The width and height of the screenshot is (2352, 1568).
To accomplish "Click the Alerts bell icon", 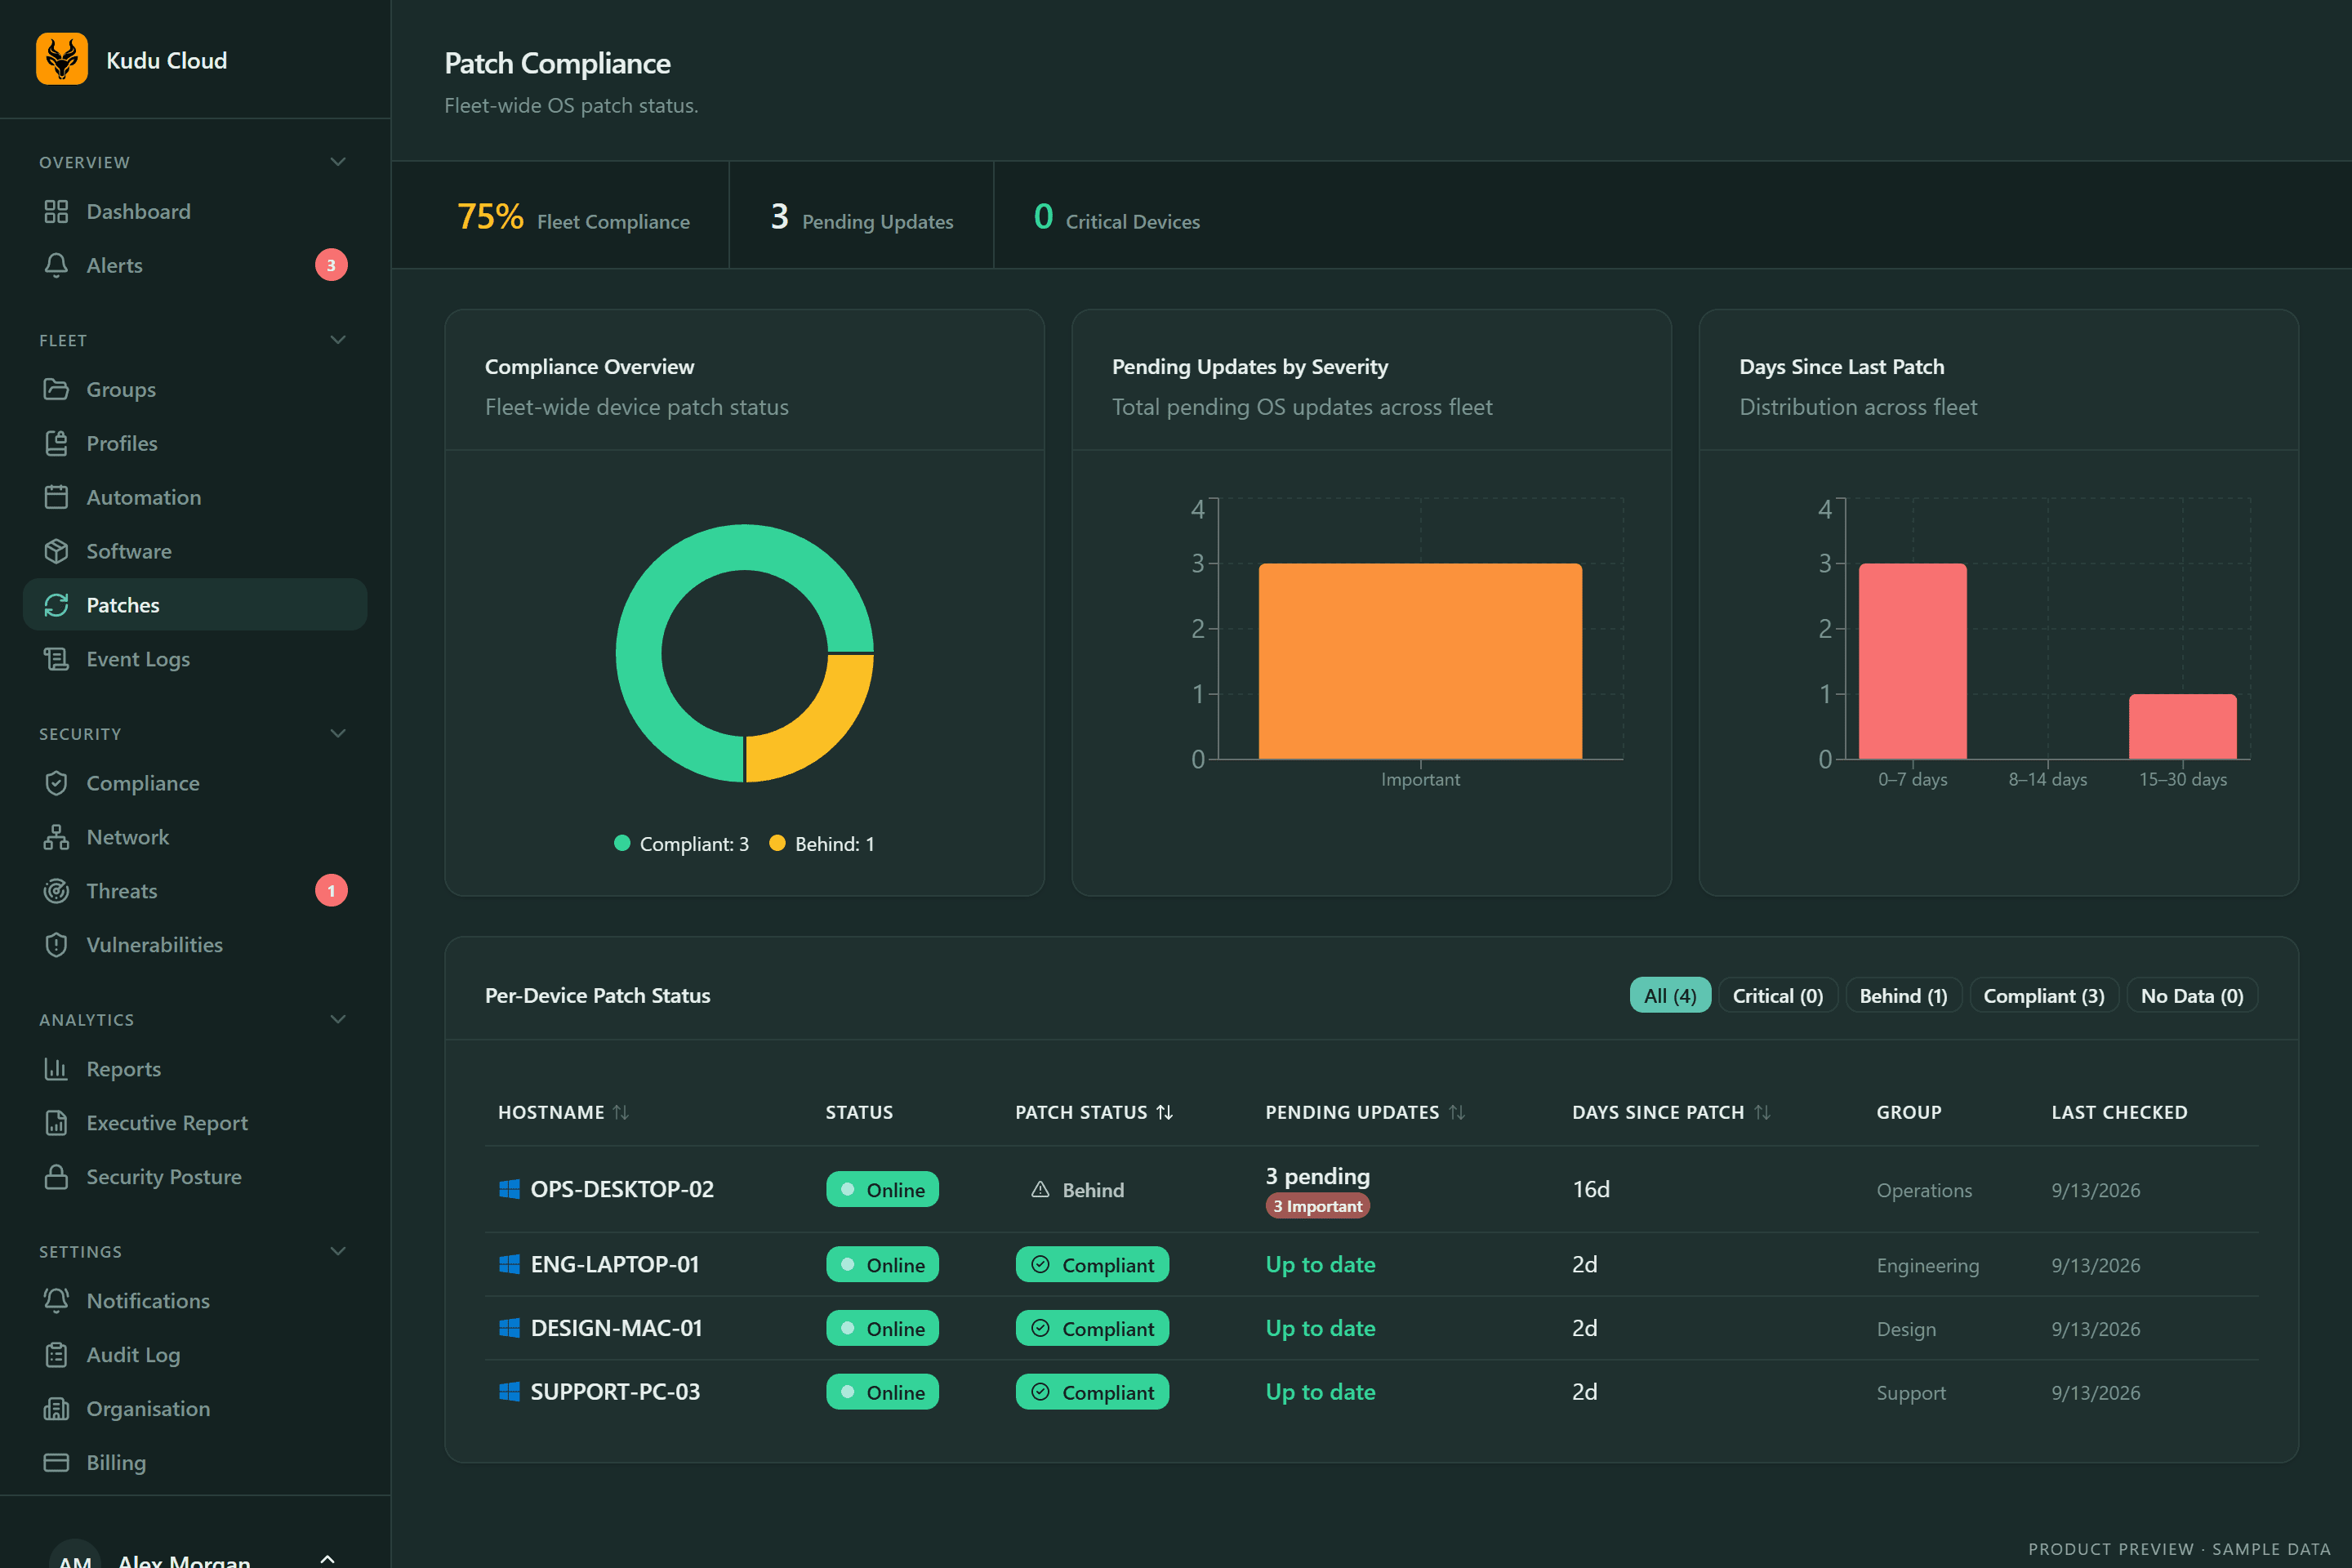I will pyautogui.click(x=56, y=265).
